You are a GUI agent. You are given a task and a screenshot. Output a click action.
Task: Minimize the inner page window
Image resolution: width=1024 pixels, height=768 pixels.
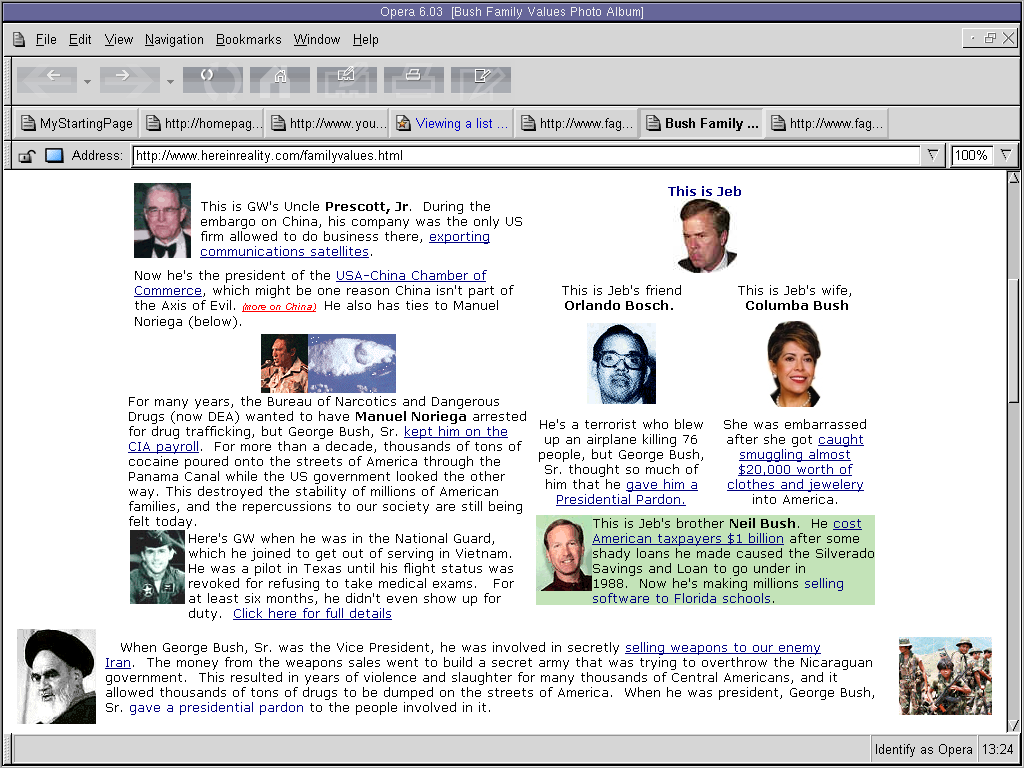973,39
